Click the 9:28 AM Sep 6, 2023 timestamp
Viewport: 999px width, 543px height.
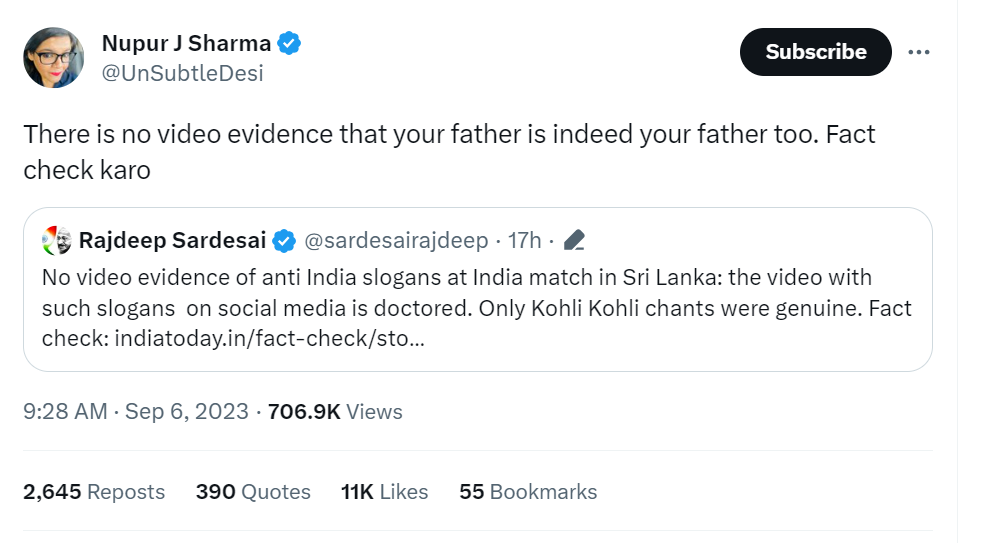tap(136, 412)
